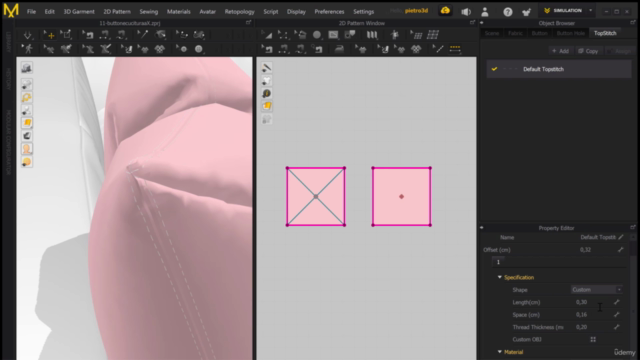
Task: Click the Copy topstitch button
Action: [588, 51]
